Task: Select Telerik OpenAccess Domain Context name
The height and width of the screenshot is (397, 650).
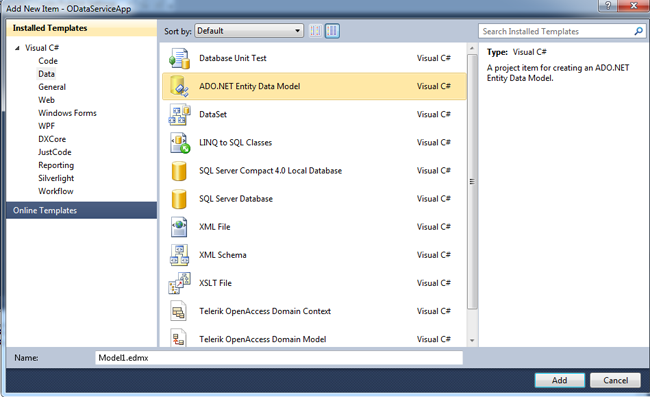Action: coord(265,311)
